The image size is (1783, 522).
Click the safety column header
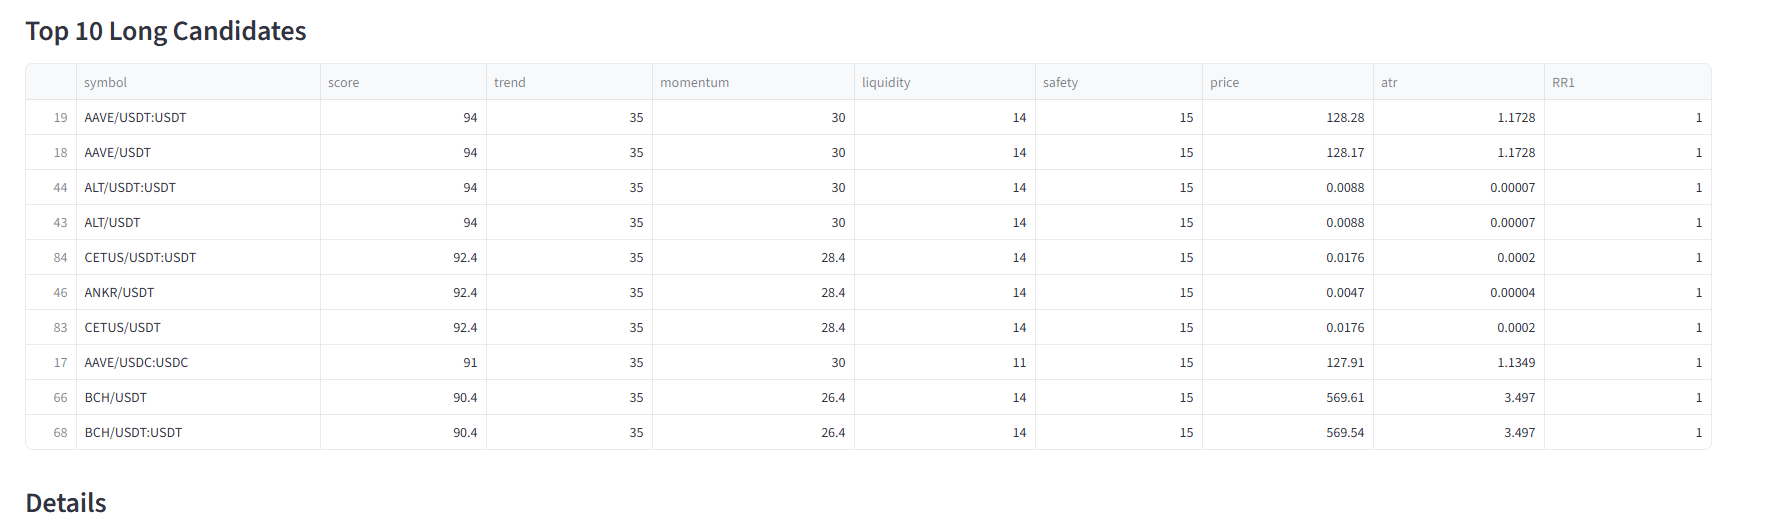pos(1060,82)
